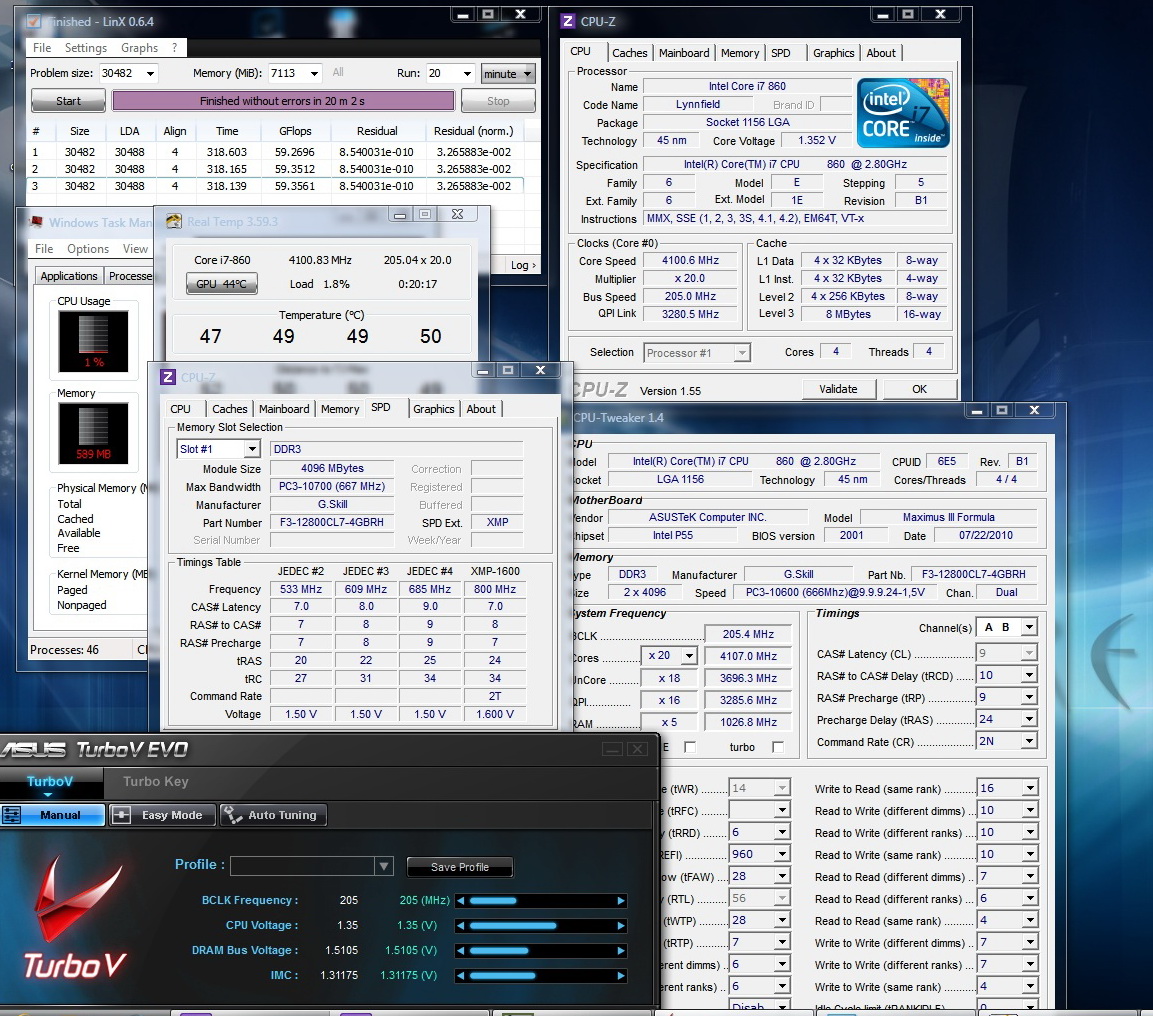
Task: Open the minute unit dropdown in LinX
Action: pos(507,74)
